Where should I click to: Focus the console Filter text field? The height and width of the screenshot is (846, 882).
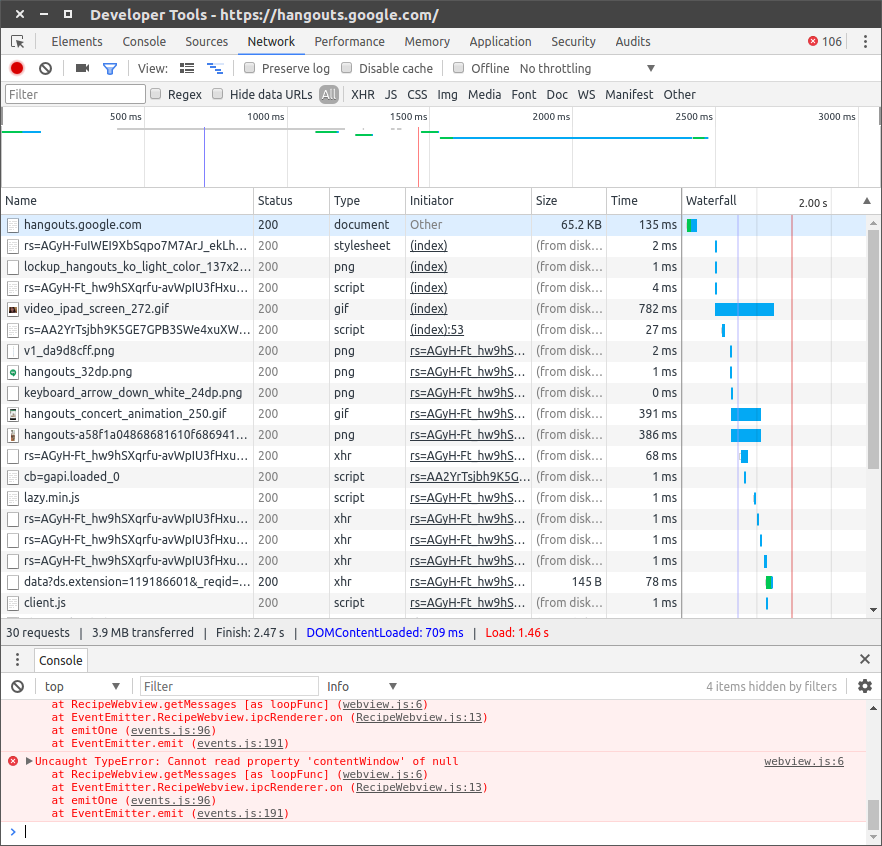tap(229, 686)
